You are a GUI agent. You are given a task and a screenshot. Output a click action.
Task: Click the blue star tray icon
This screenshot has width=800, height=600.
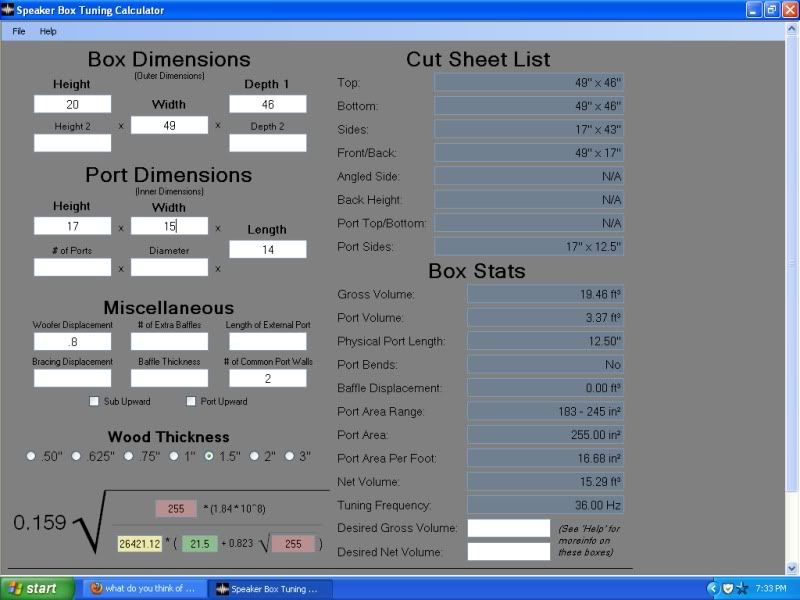[742, 588]
